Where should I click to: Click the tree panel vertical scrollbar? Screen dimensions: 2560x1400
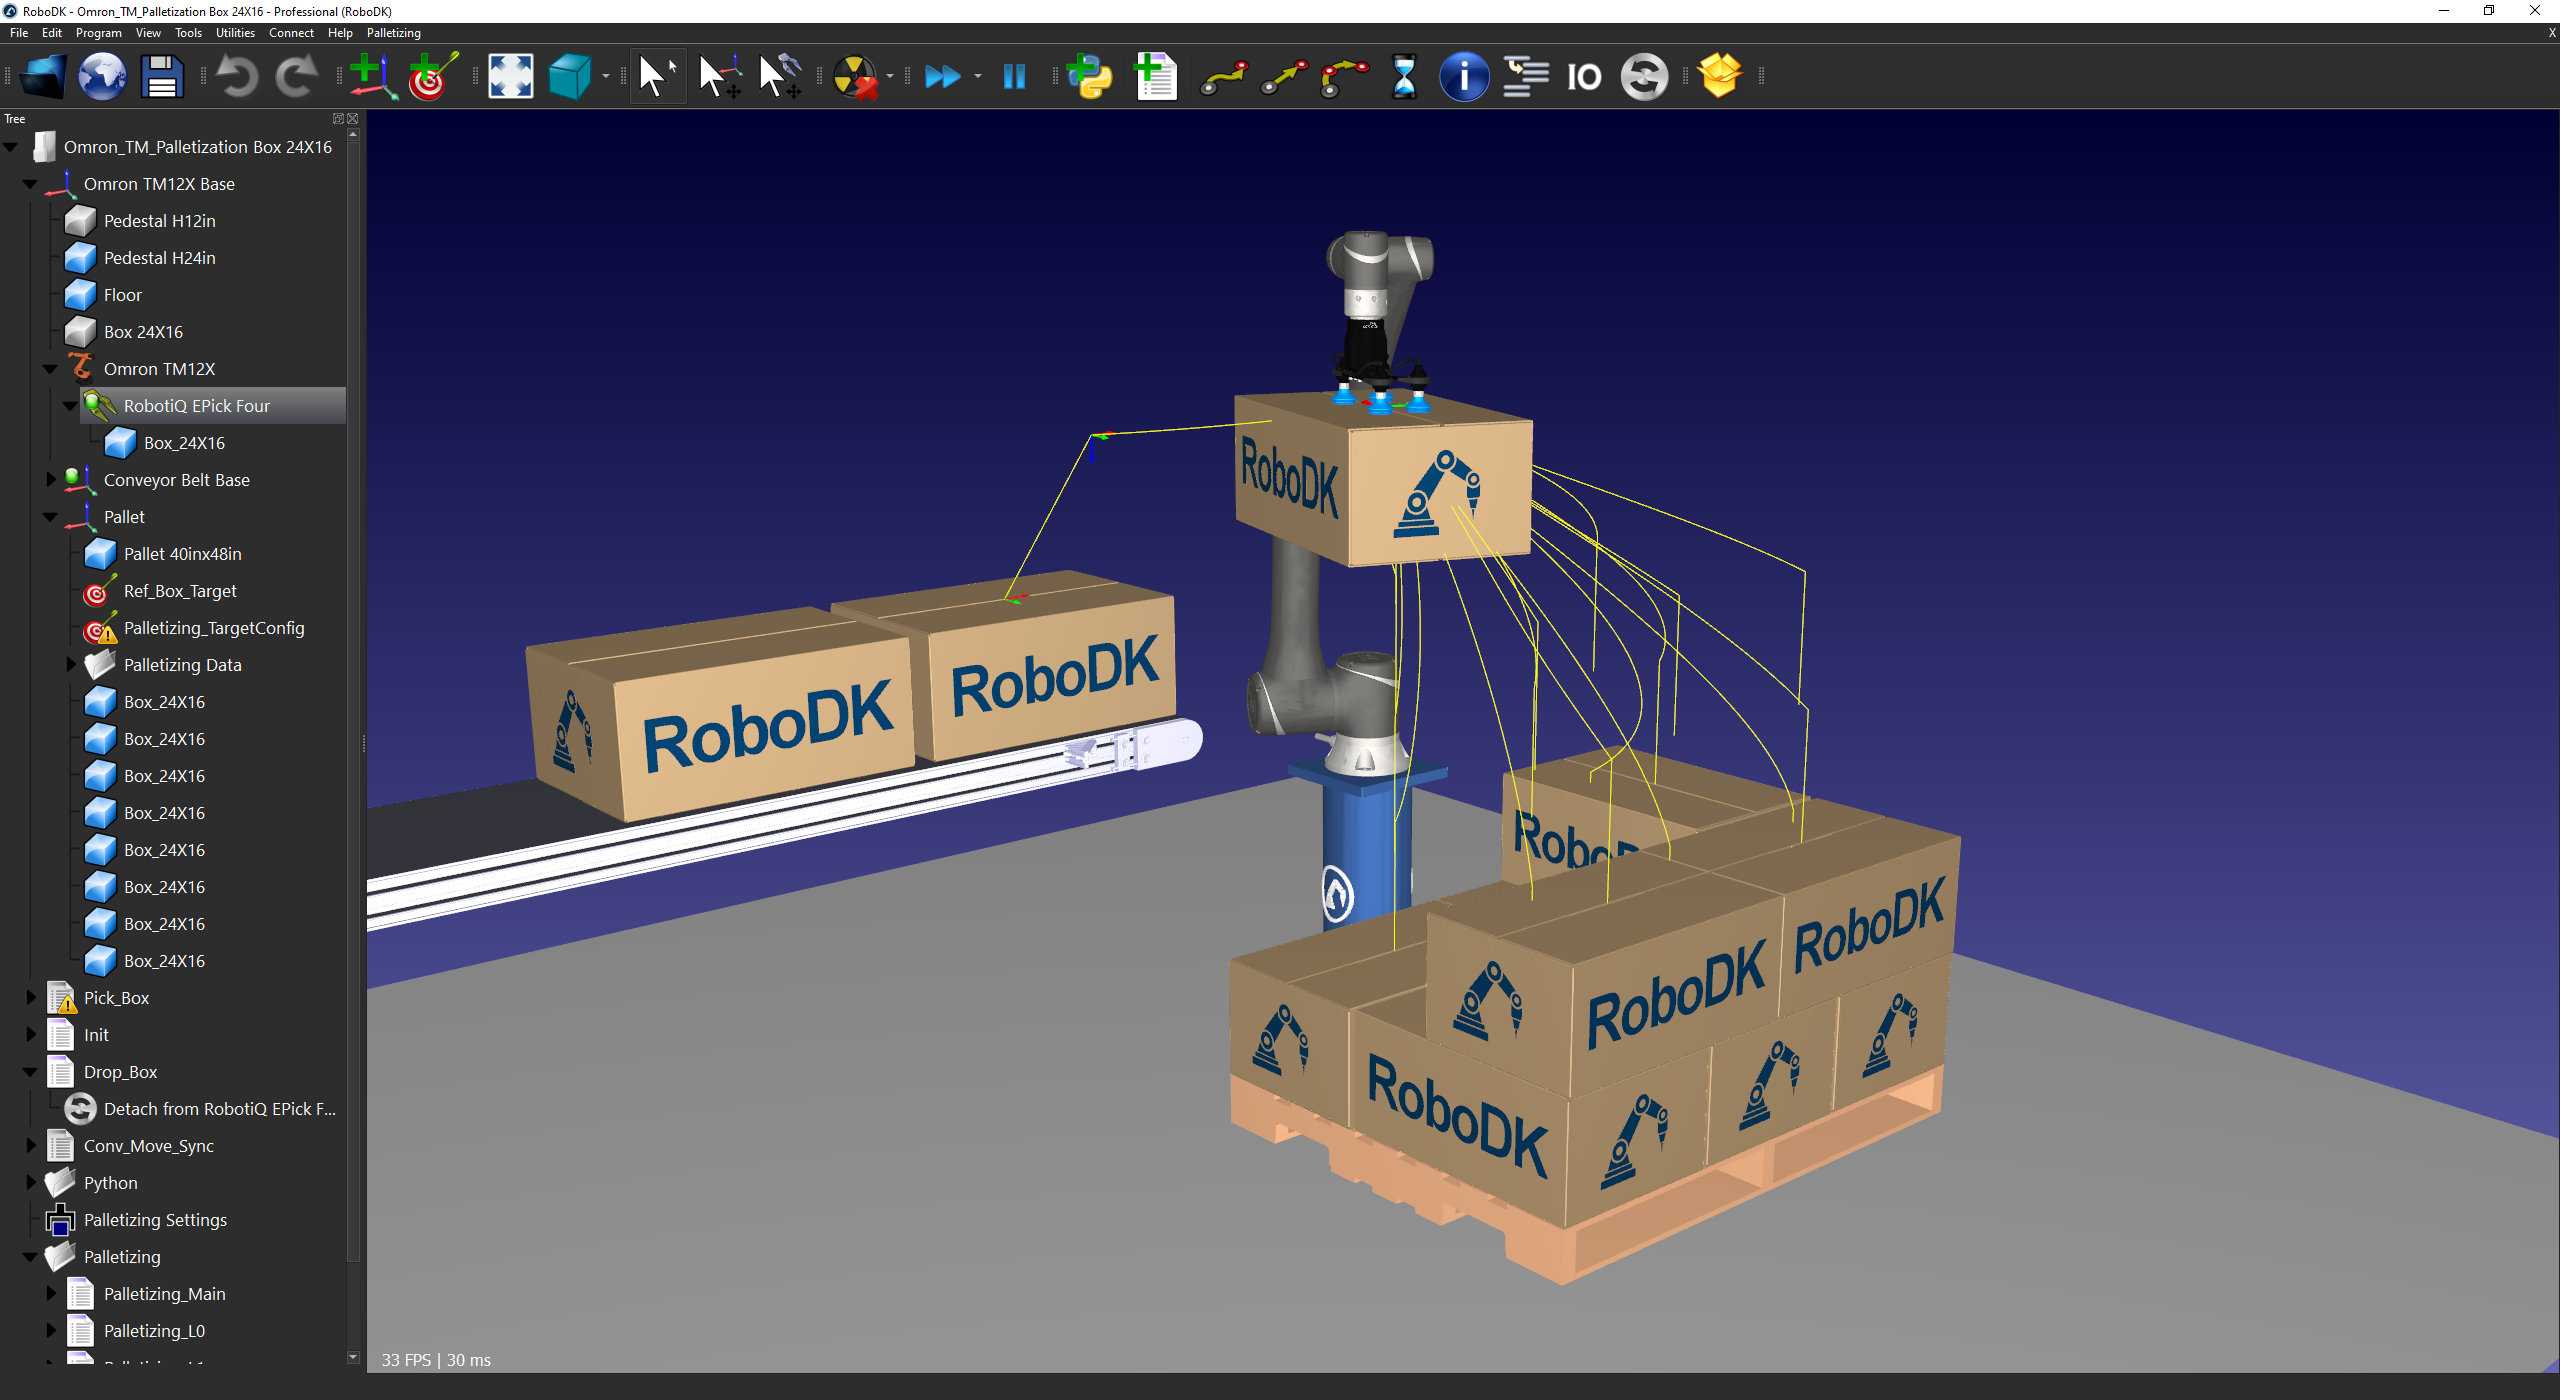click(353, 700)
